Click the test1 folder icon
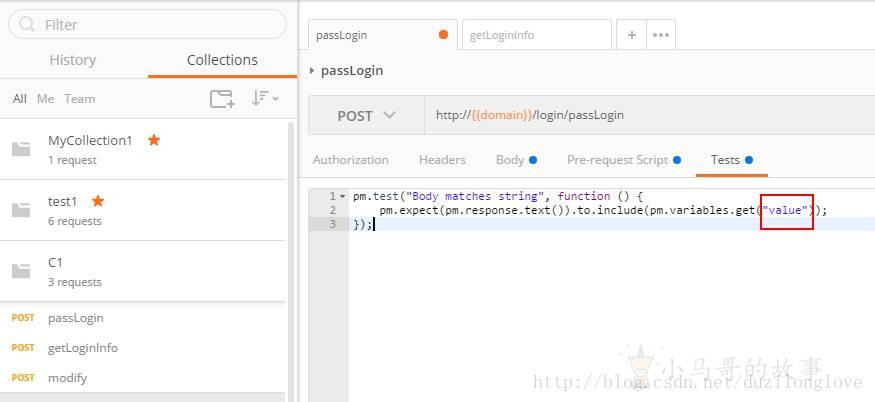The height and width of the screenshot is (402, 875). click(x=21, y=210)
